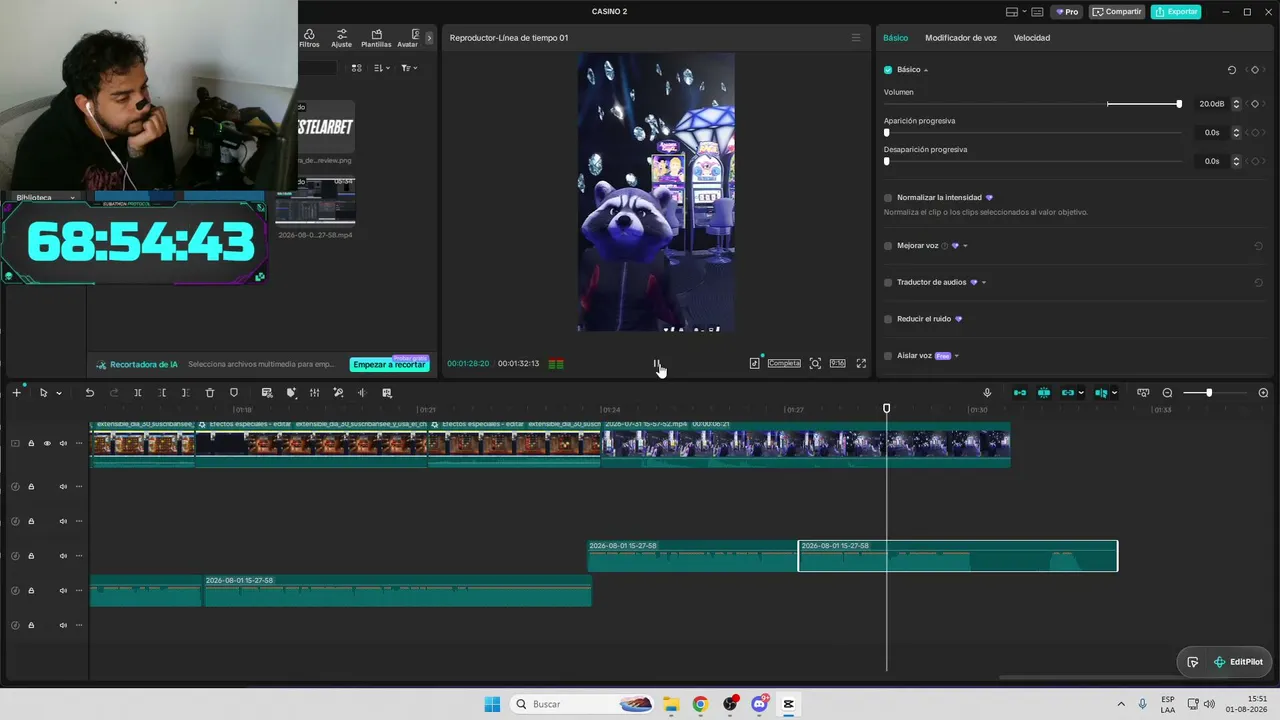Open track cover settings icon near zoom
Screen dimensions: 1280x720
coord(1143,393)
